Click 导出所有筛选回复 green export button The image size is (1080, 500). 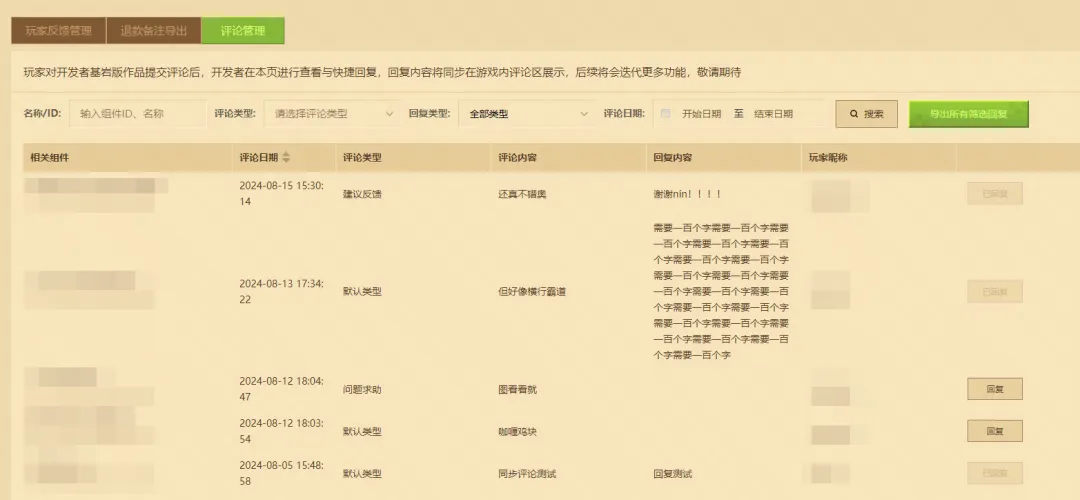pos(968,114)
